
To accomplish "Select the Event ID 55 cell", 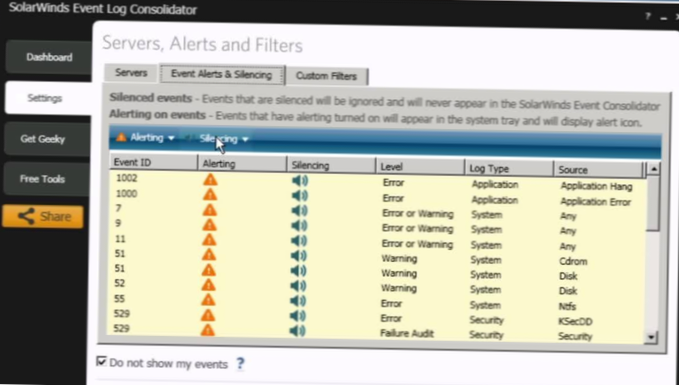I will [120, 298].
